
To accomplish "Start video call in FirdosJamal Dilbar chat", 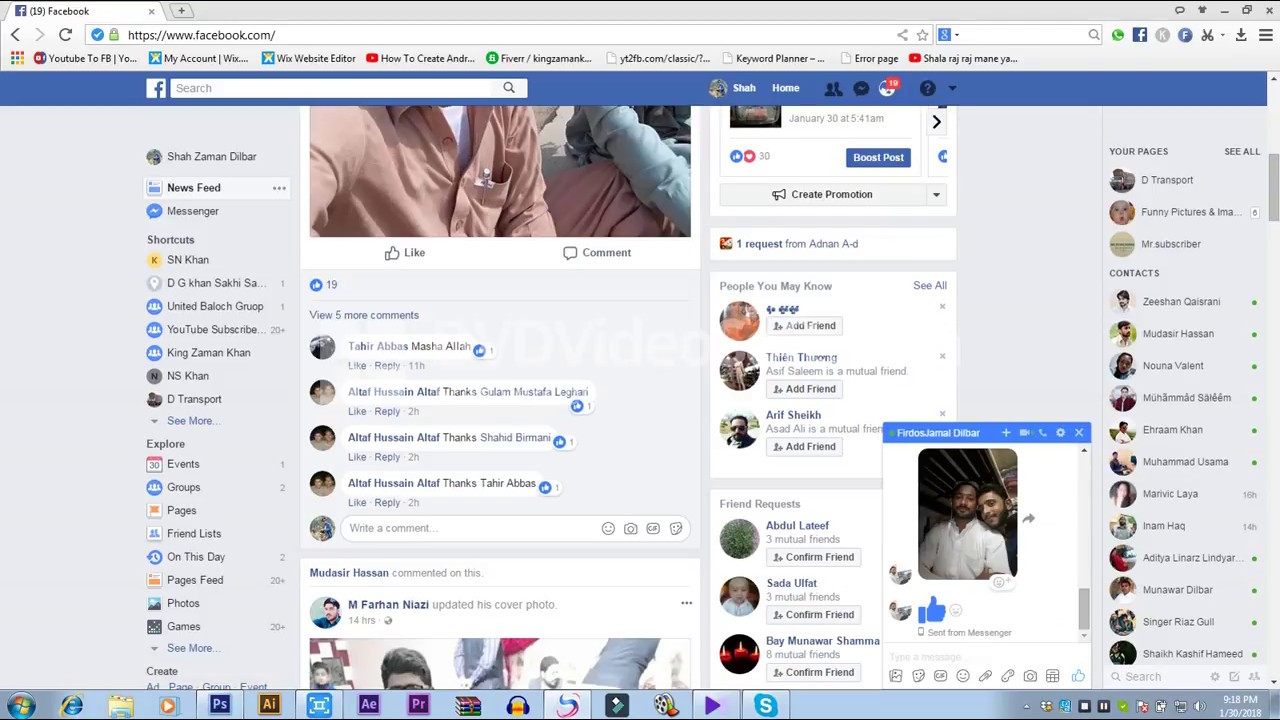I will click(x=1024, y=433).
